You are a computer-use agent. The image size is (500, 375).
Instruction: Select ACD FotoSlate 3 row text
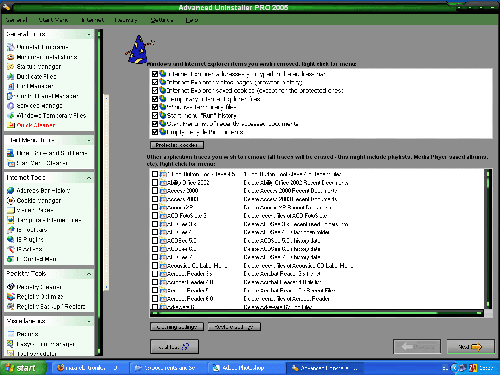pyautogui.click(x=187, y=215)
